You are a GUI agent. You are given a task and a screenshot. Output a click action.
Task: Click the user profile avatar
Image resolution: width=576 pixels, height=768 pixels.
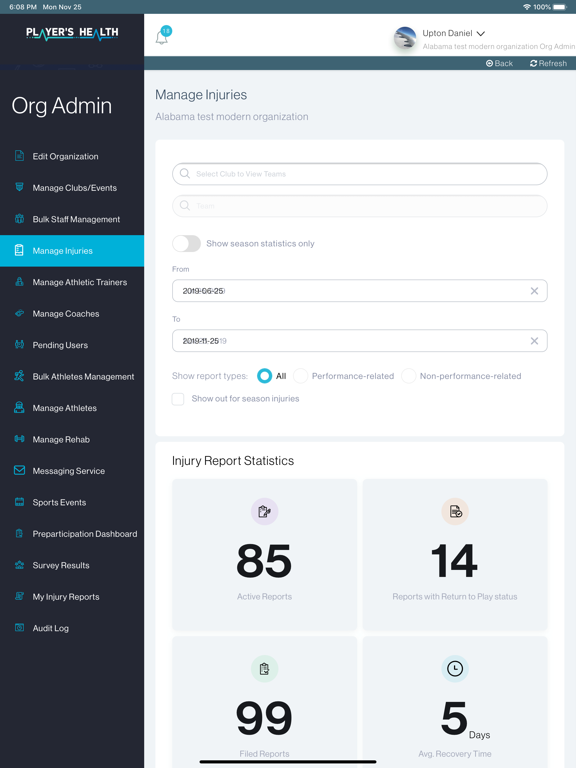coord(405,38)
